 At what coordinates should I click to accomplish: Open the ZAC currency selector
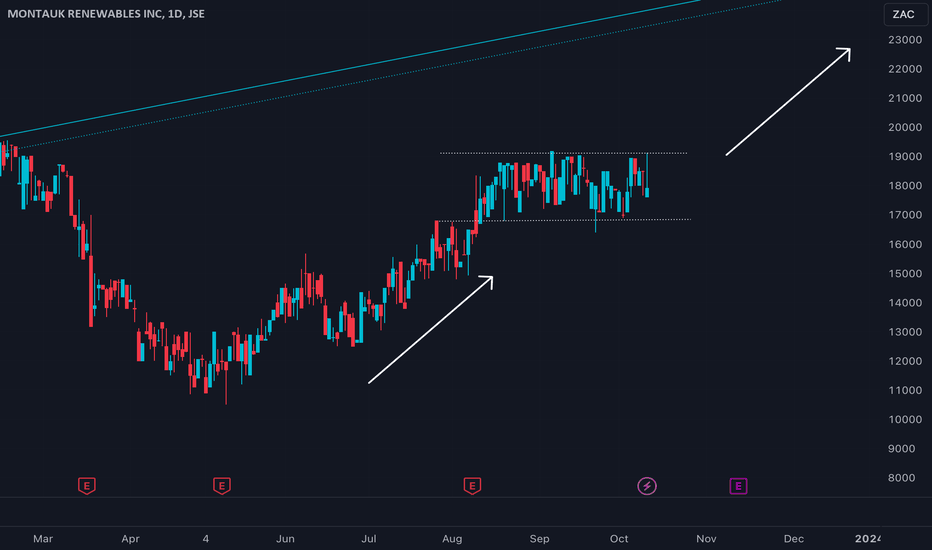(905, 14)
